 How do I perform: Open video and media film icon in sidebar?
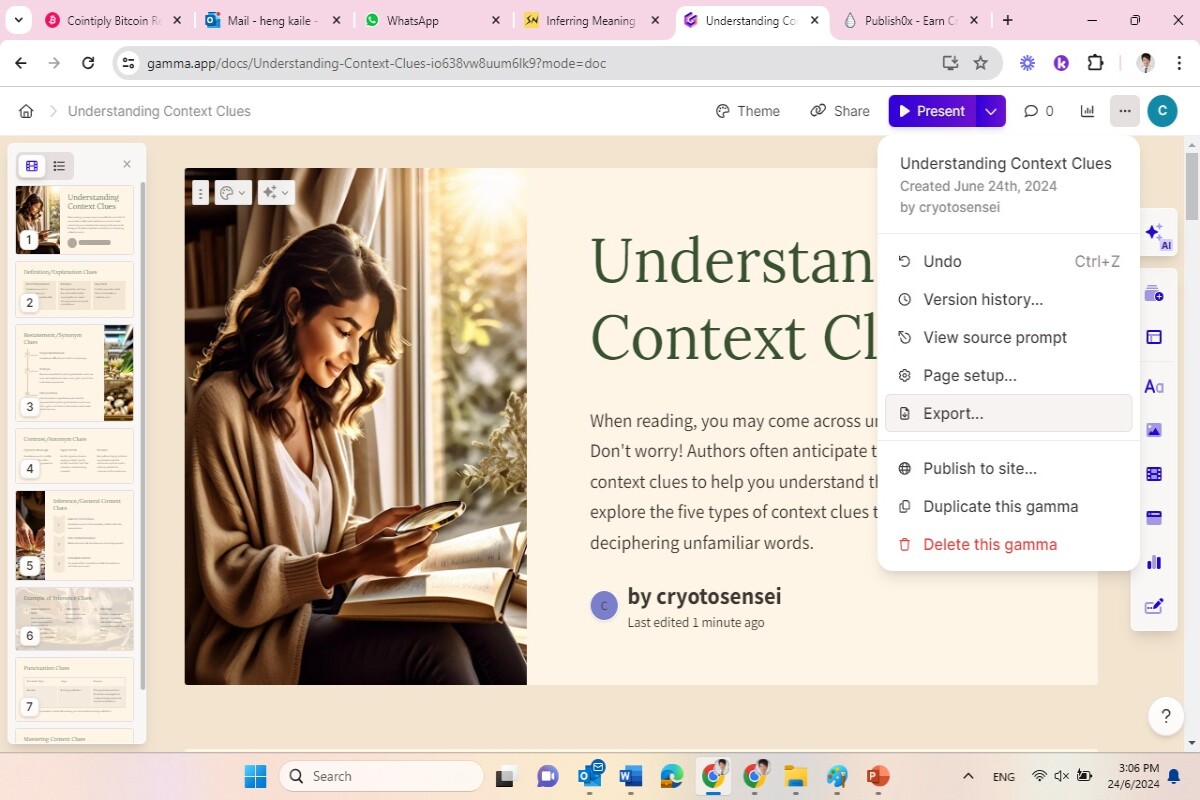click(x=1154, y=474)
